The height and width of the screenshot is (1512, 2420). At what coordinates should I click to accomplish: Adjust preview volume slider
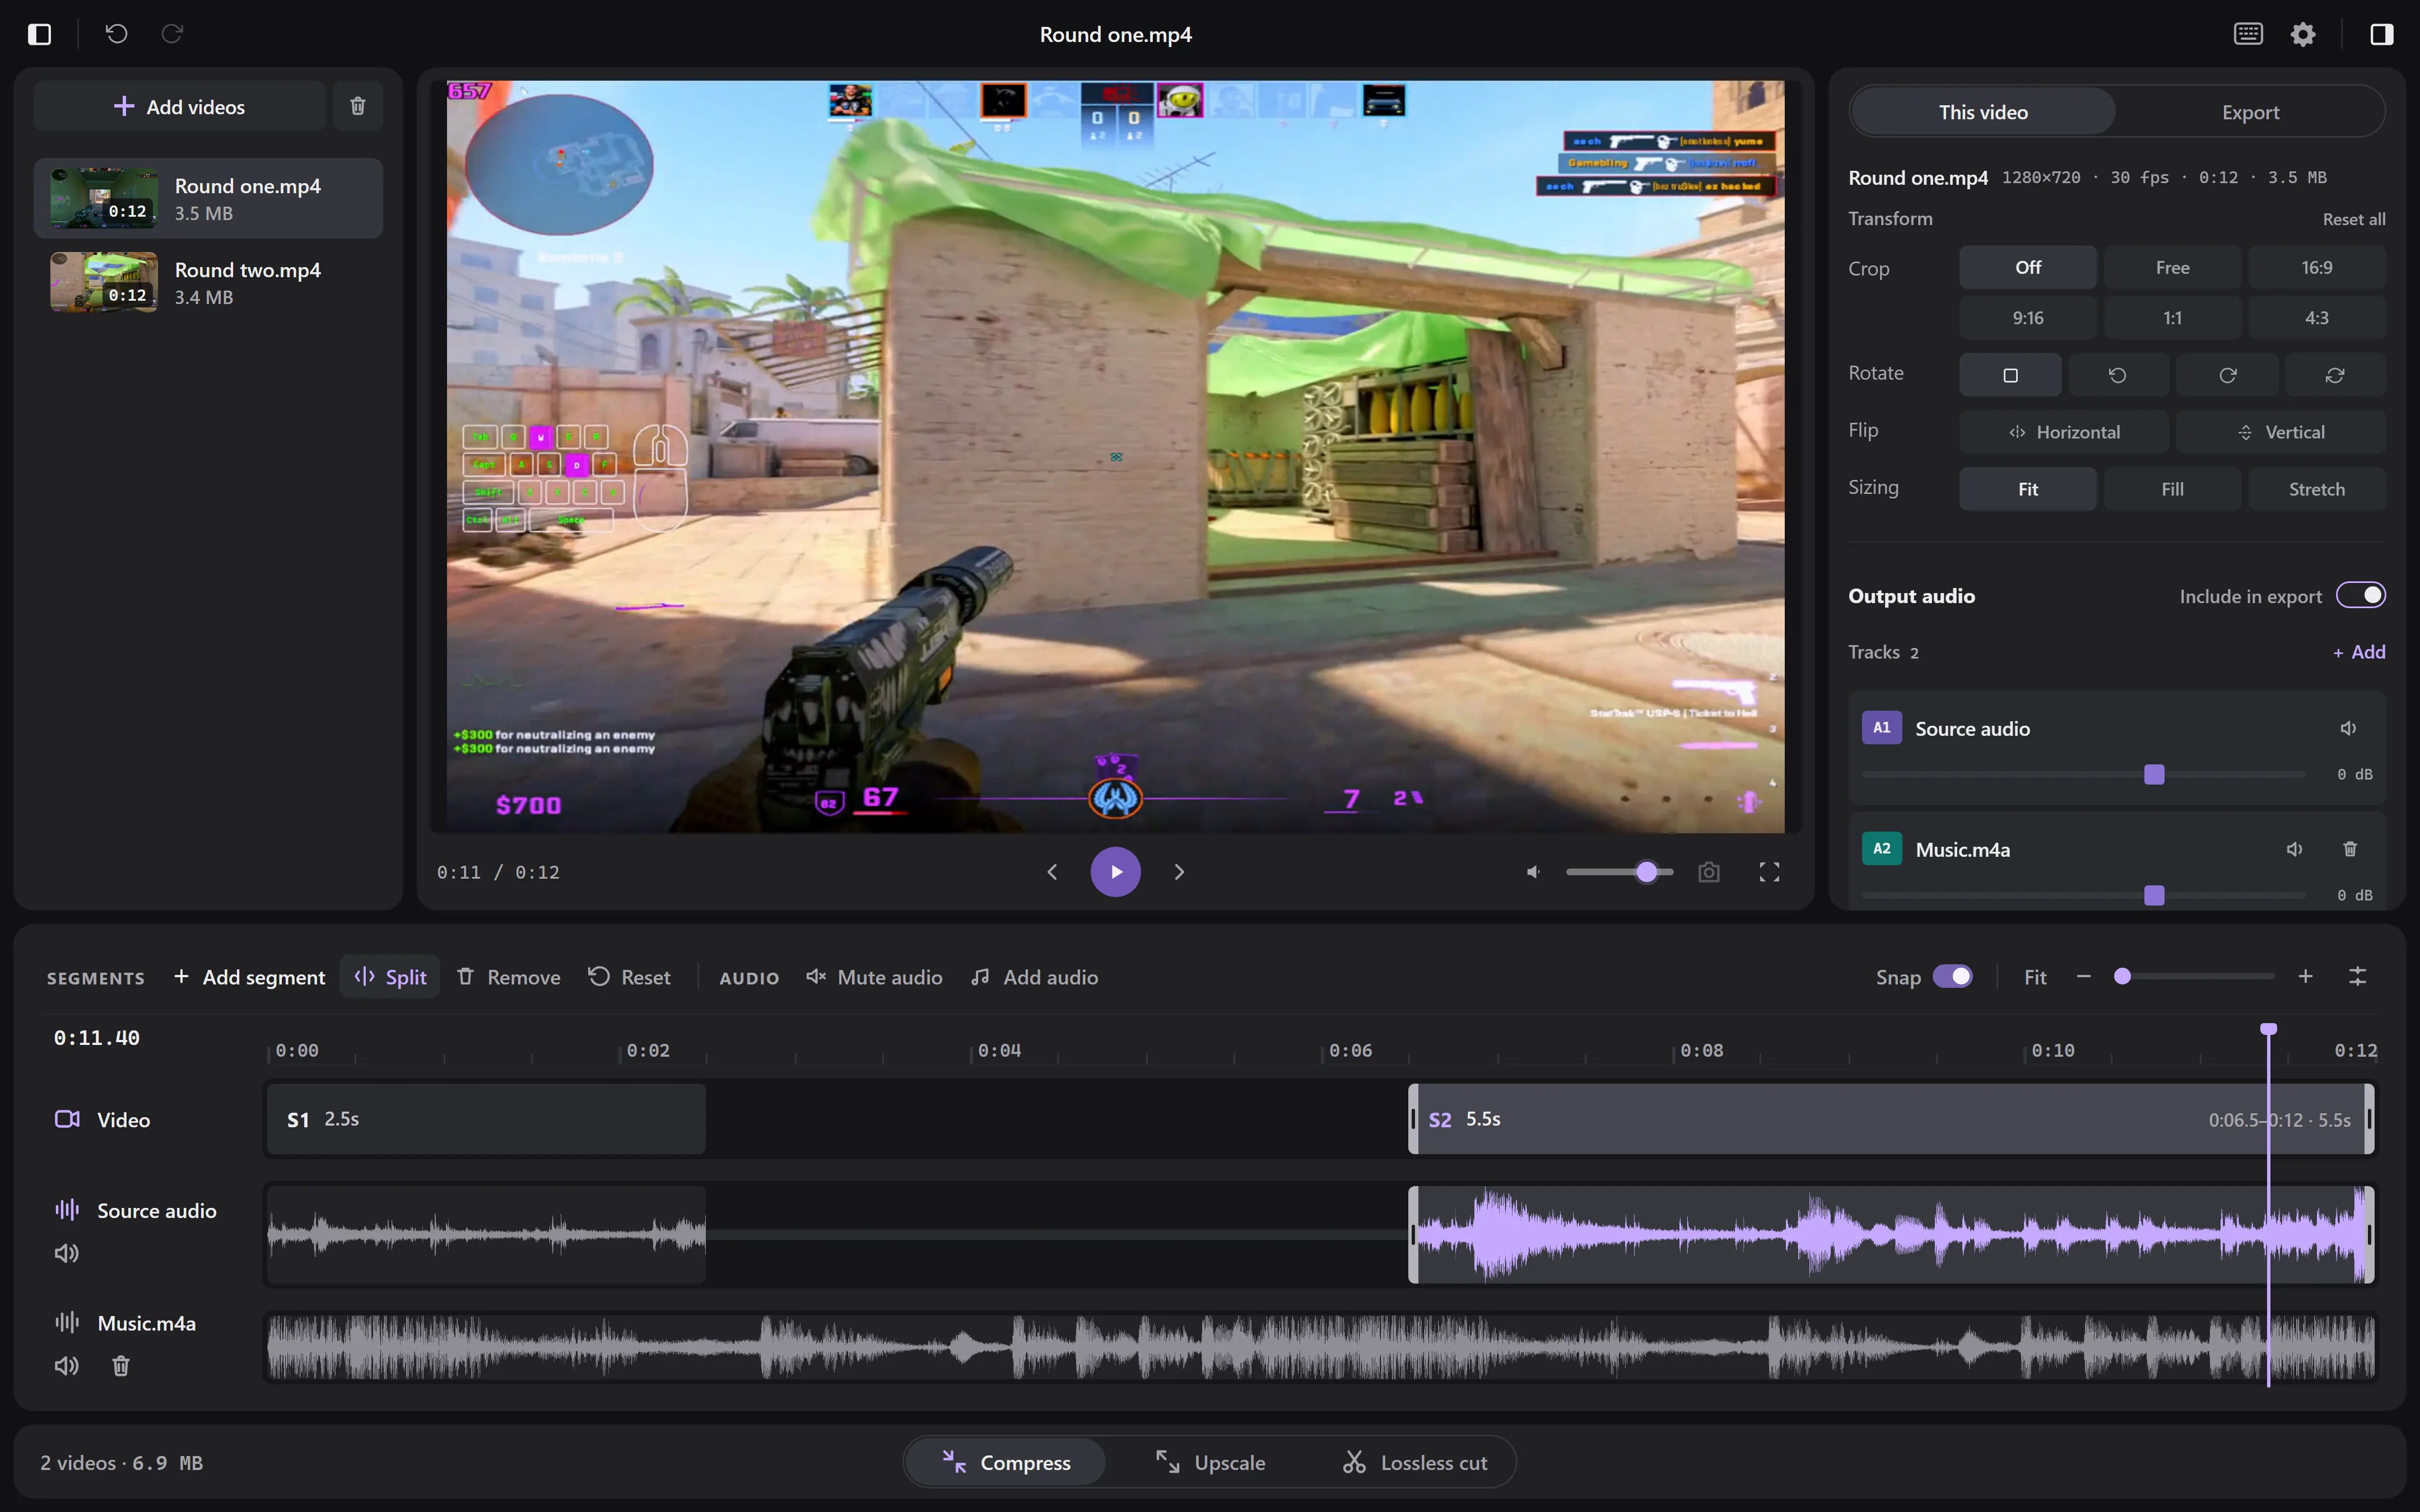coord(1619,872)
